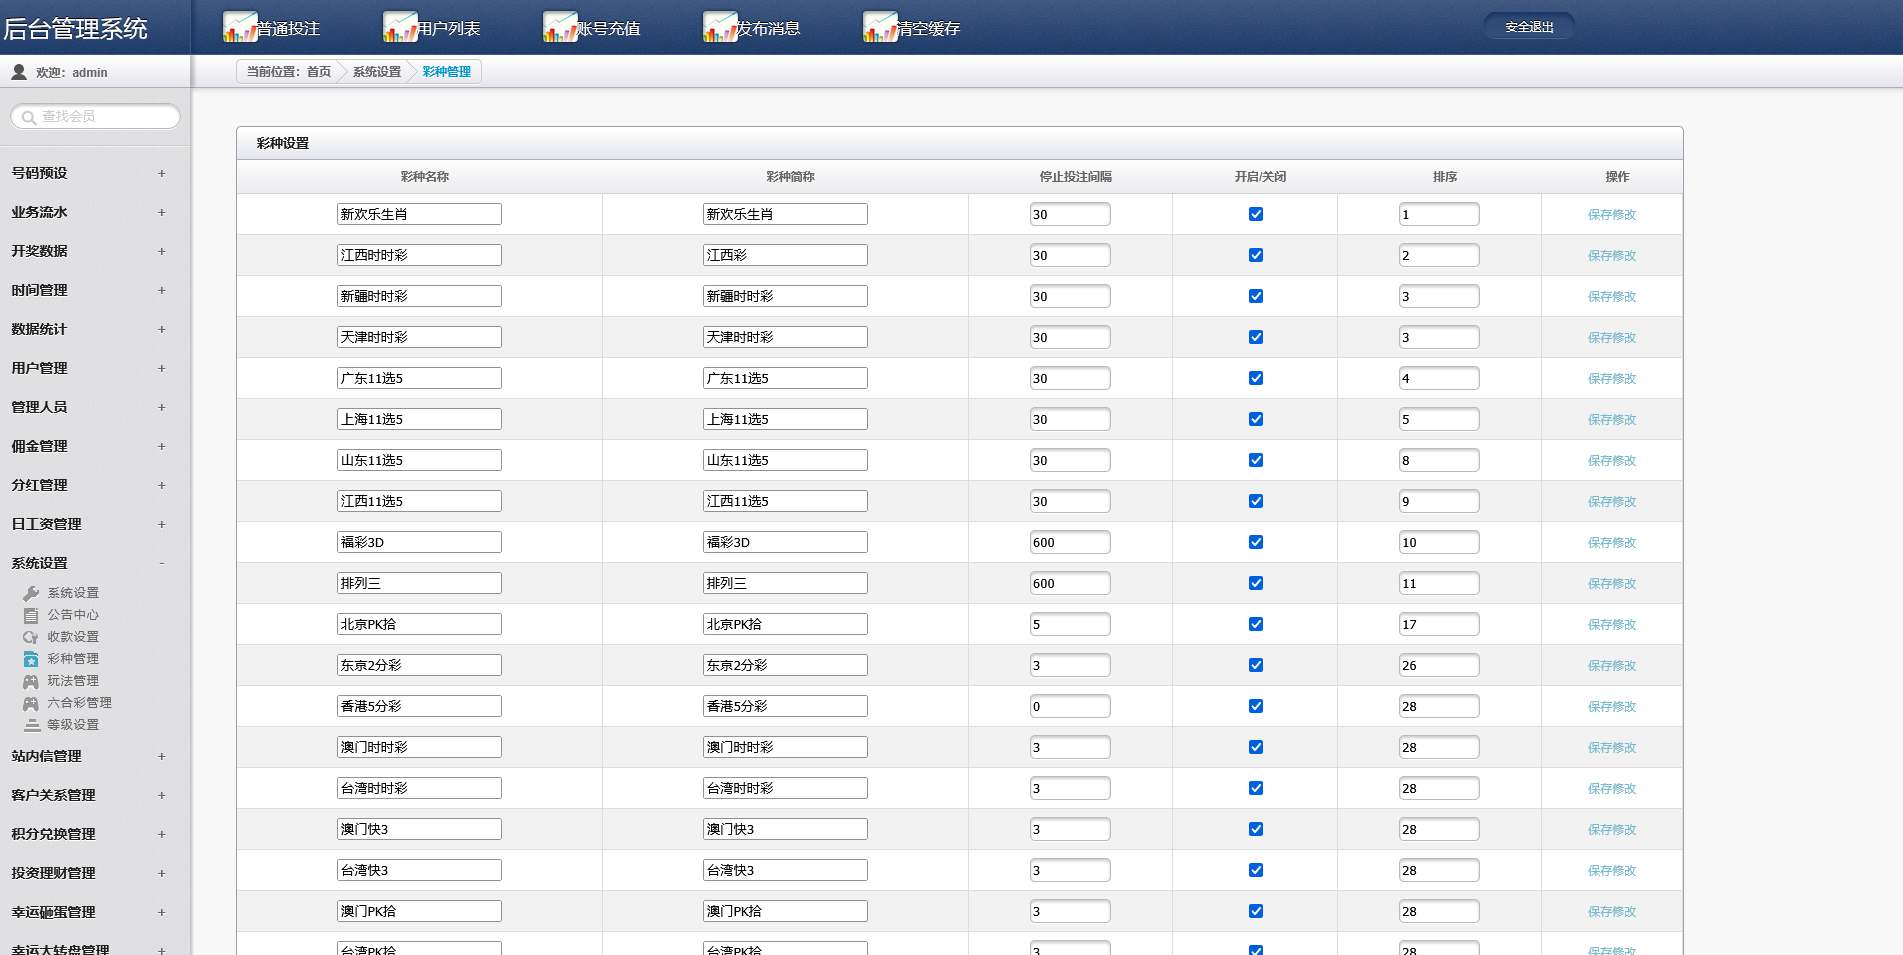The image size is (1903, 955).
Task: Click the 普通投注 chart icon
Action: click(x=240, y=27)
